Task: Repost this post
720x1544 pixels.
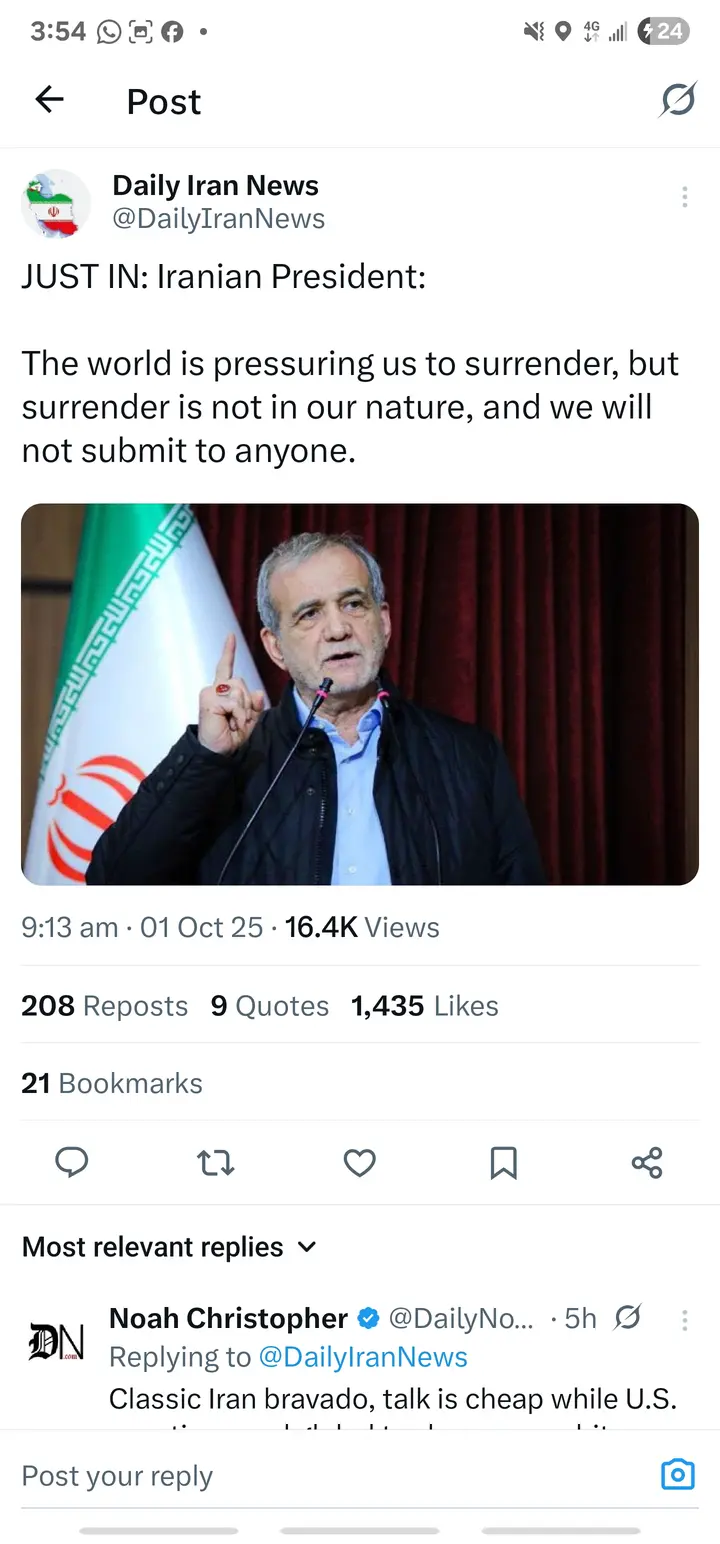Action: point(216,1162)
